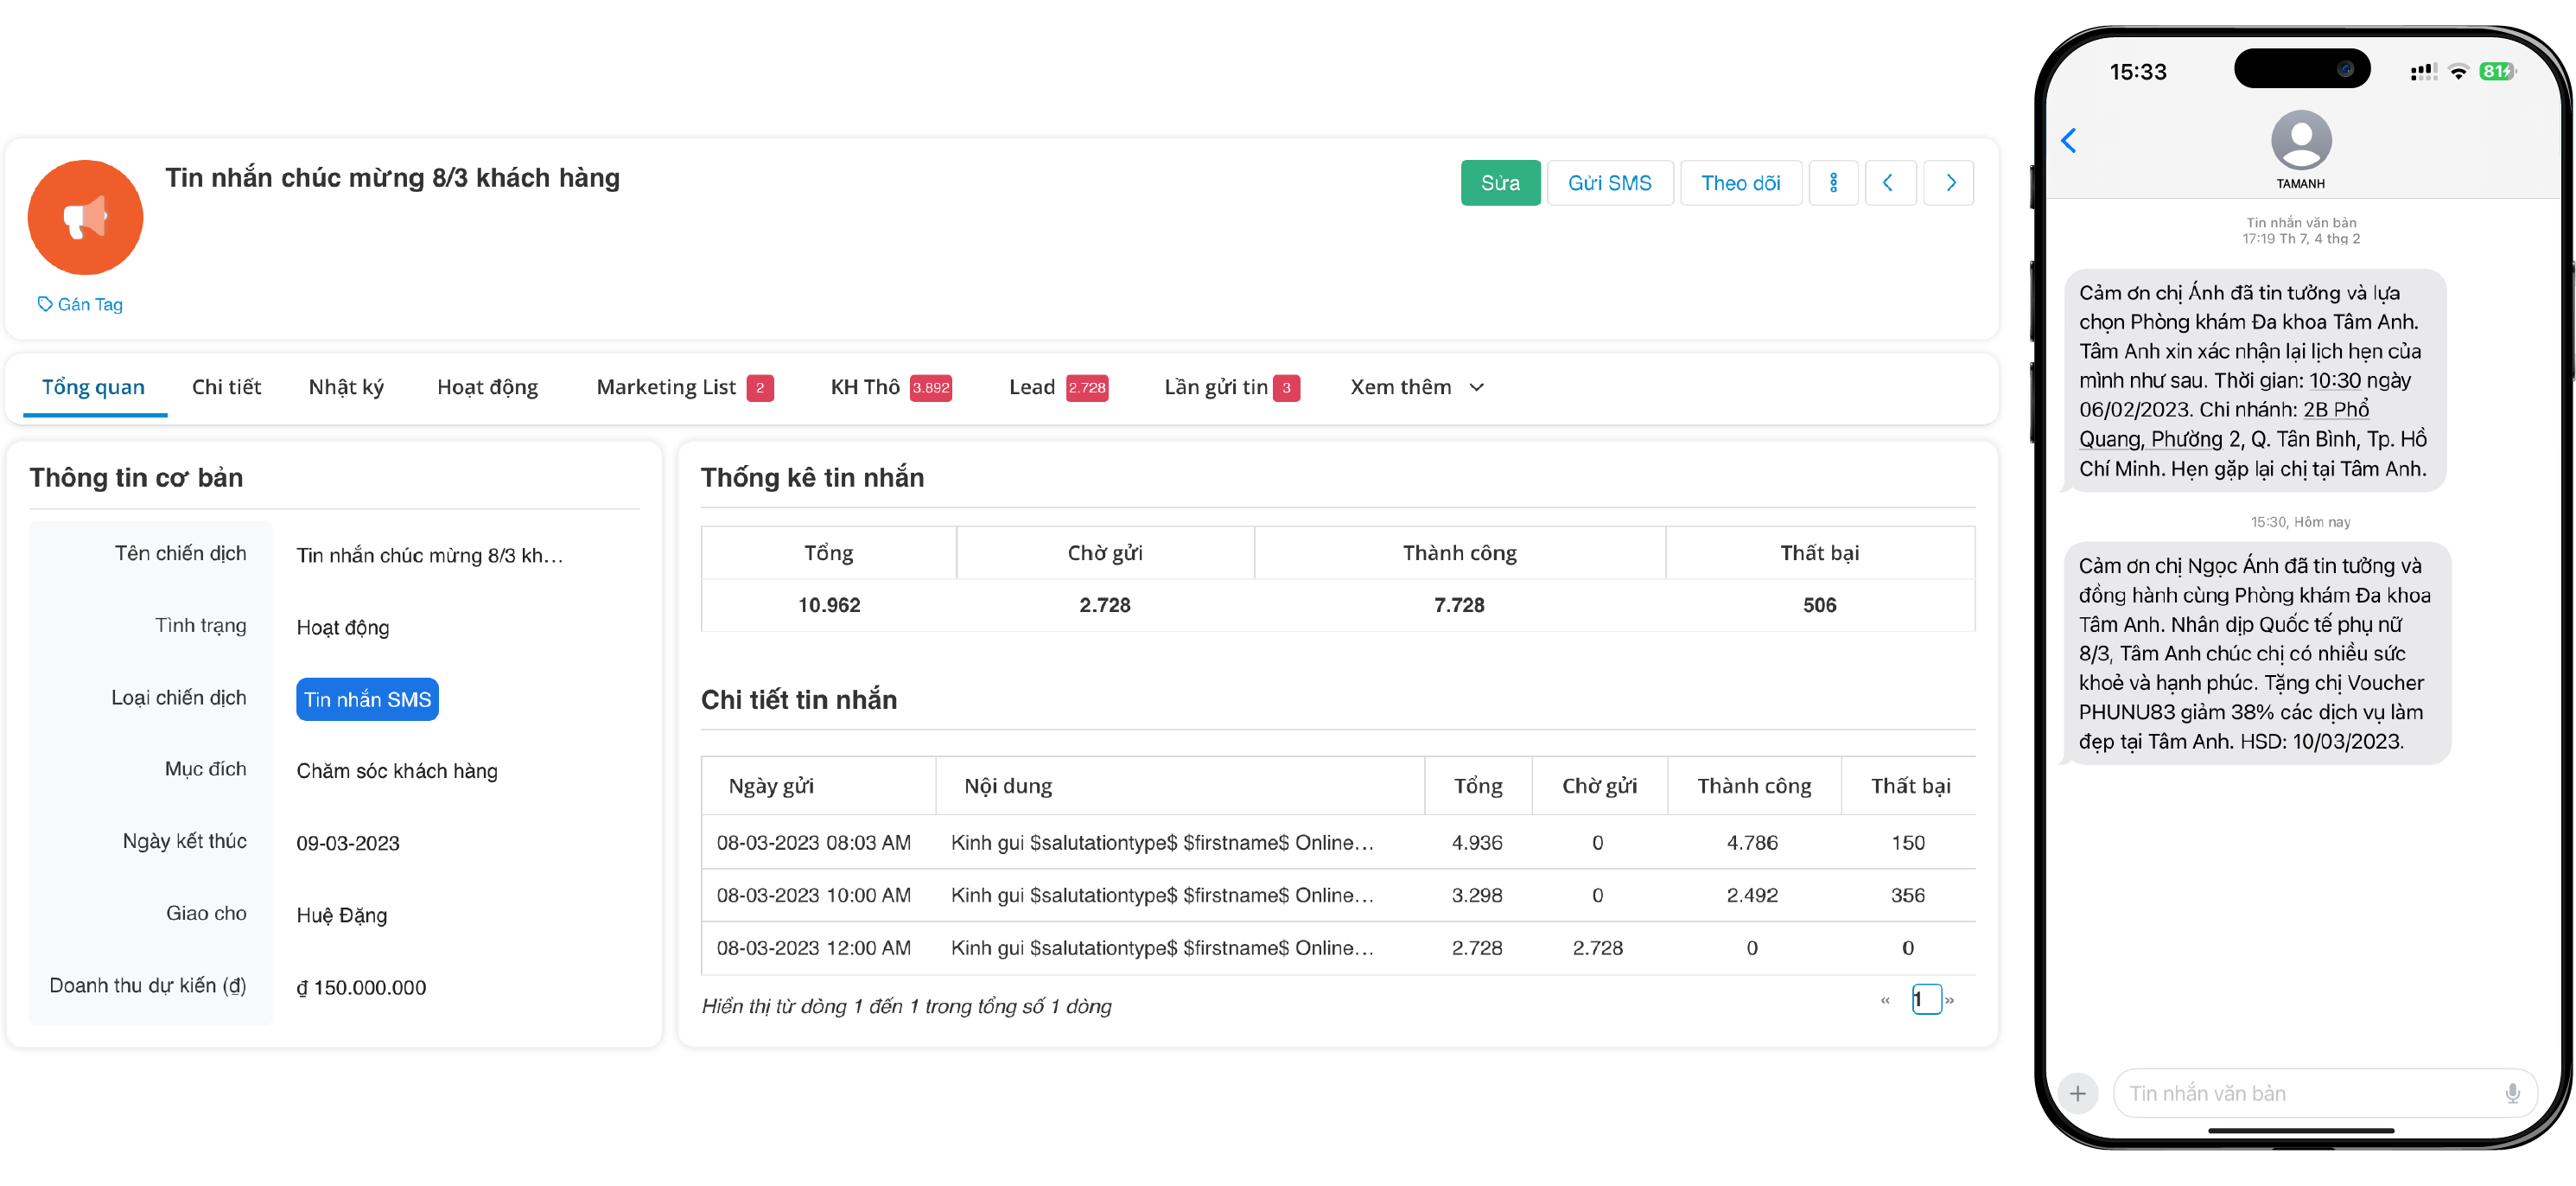
Task: Open the three-dots more options button
Action: [1832, 183]
